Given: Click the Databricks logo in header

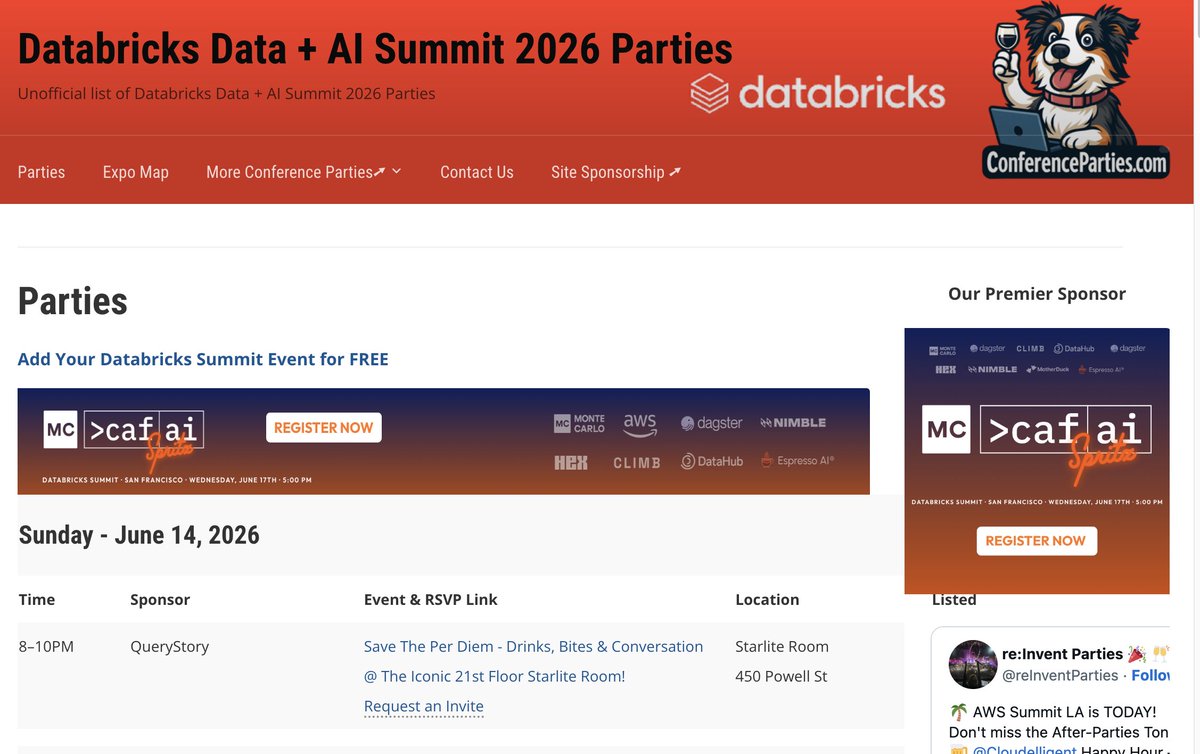Looking at the screenshot, I should pos(817,93).
